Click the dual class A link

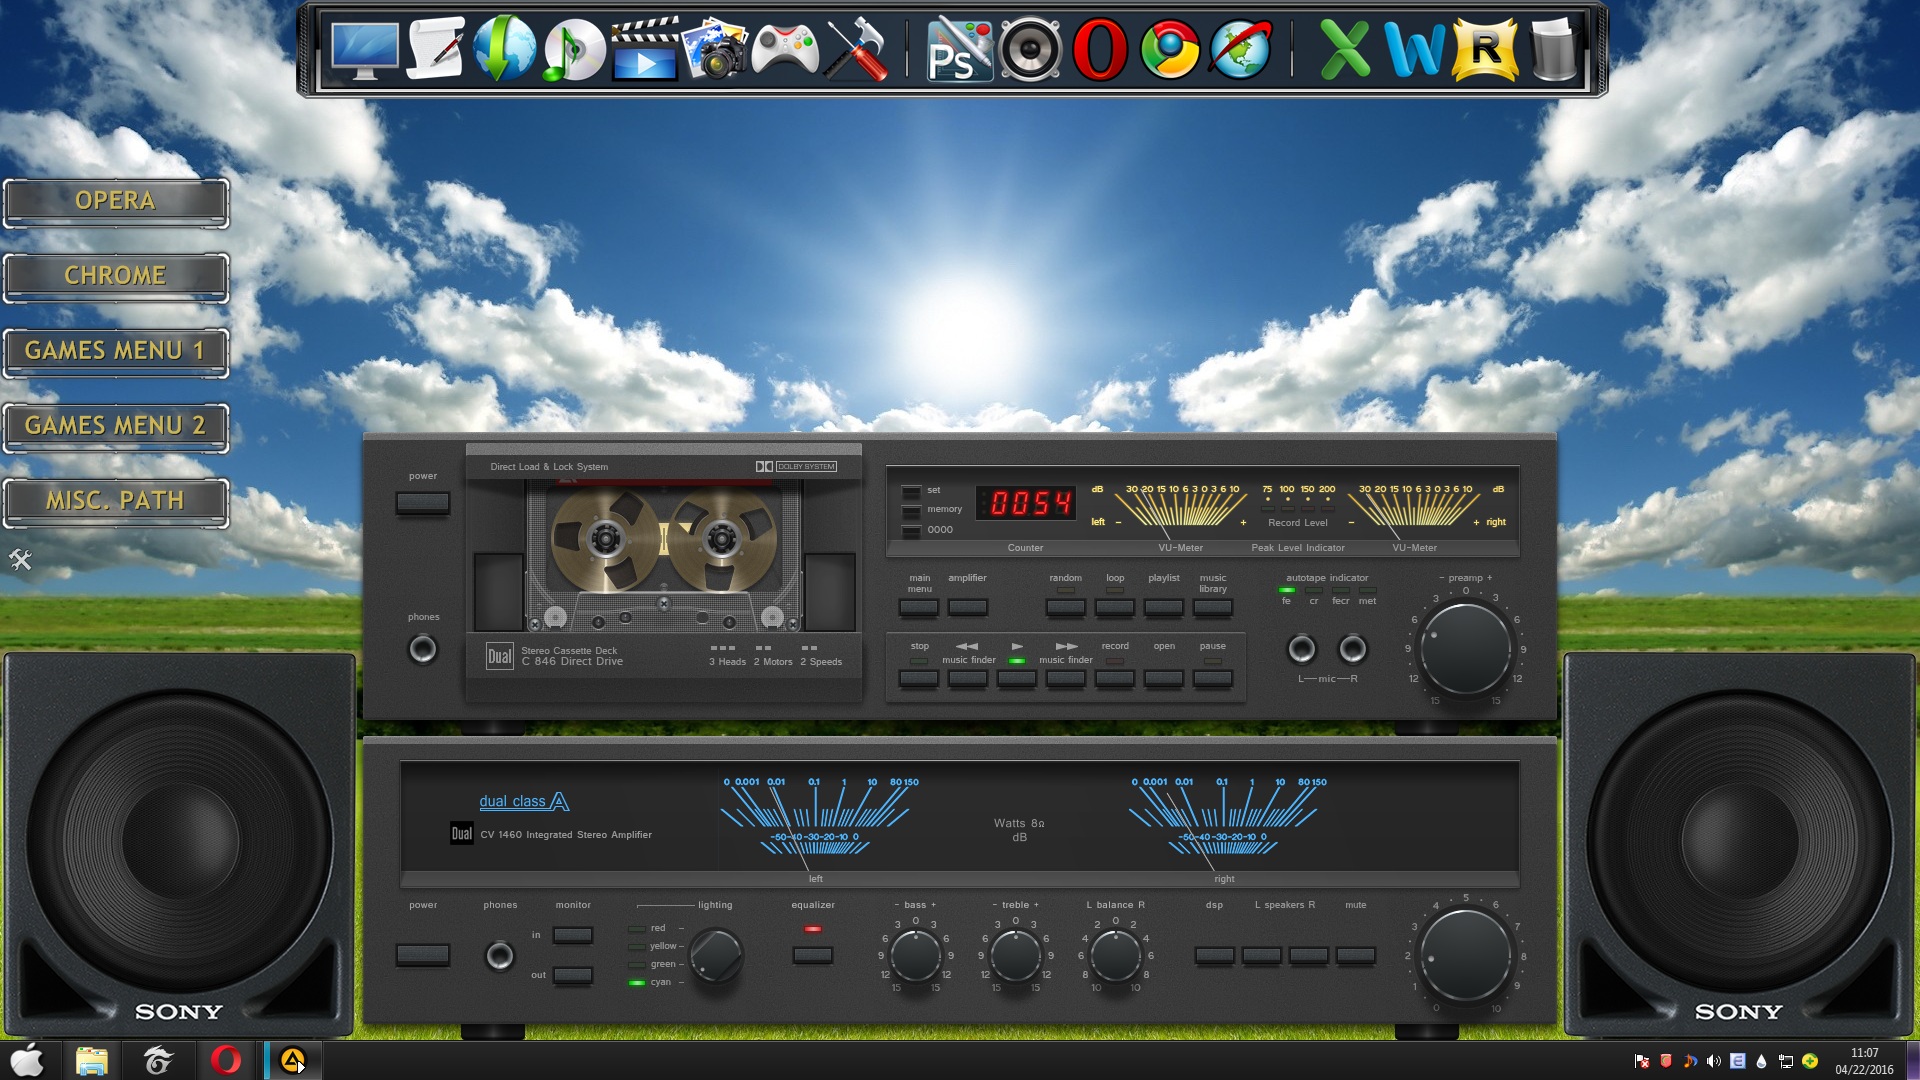coord(523,801)
